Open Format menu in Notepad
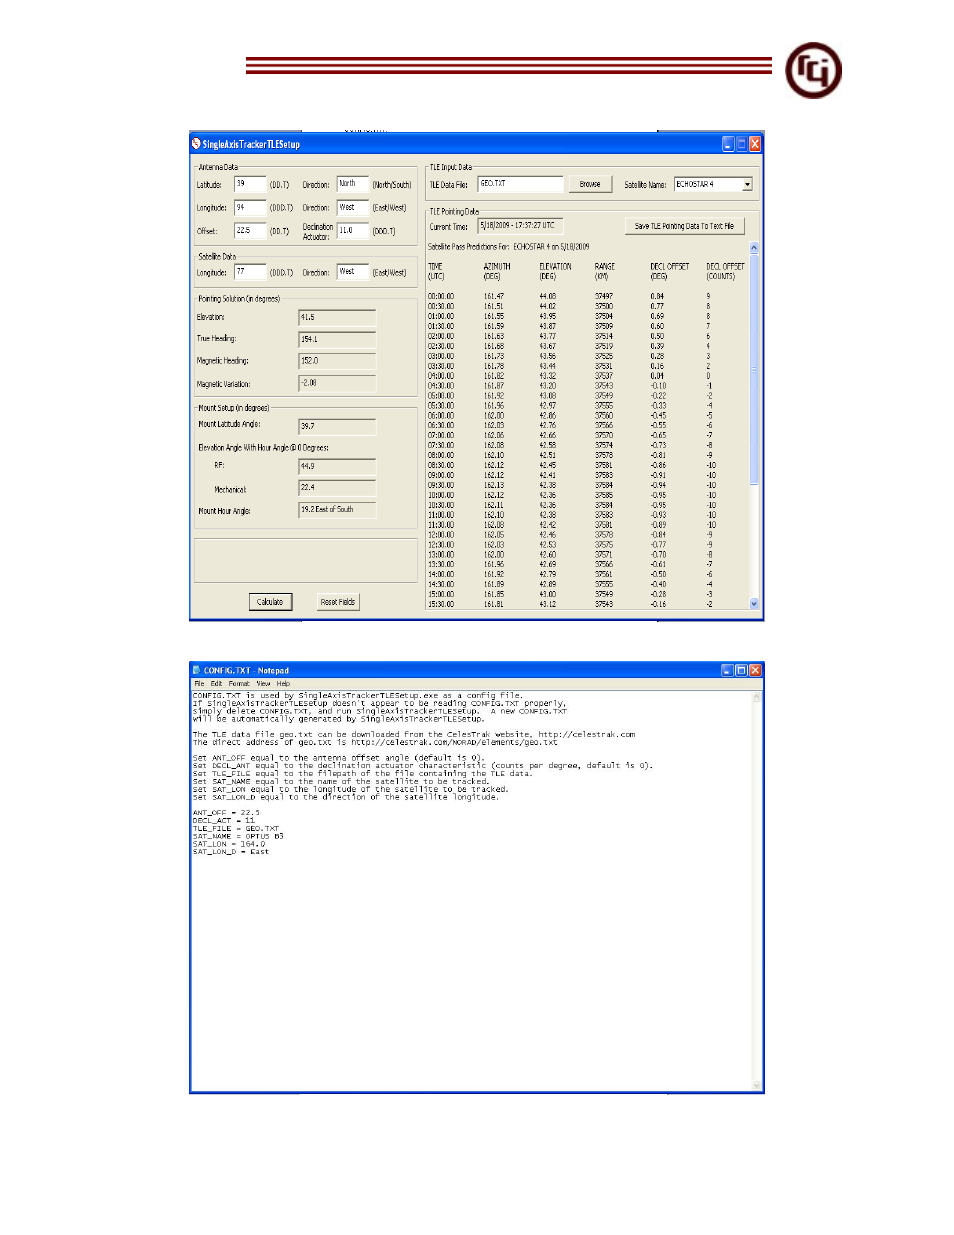This screenshot has width=954, height=1235. point(239,684)
